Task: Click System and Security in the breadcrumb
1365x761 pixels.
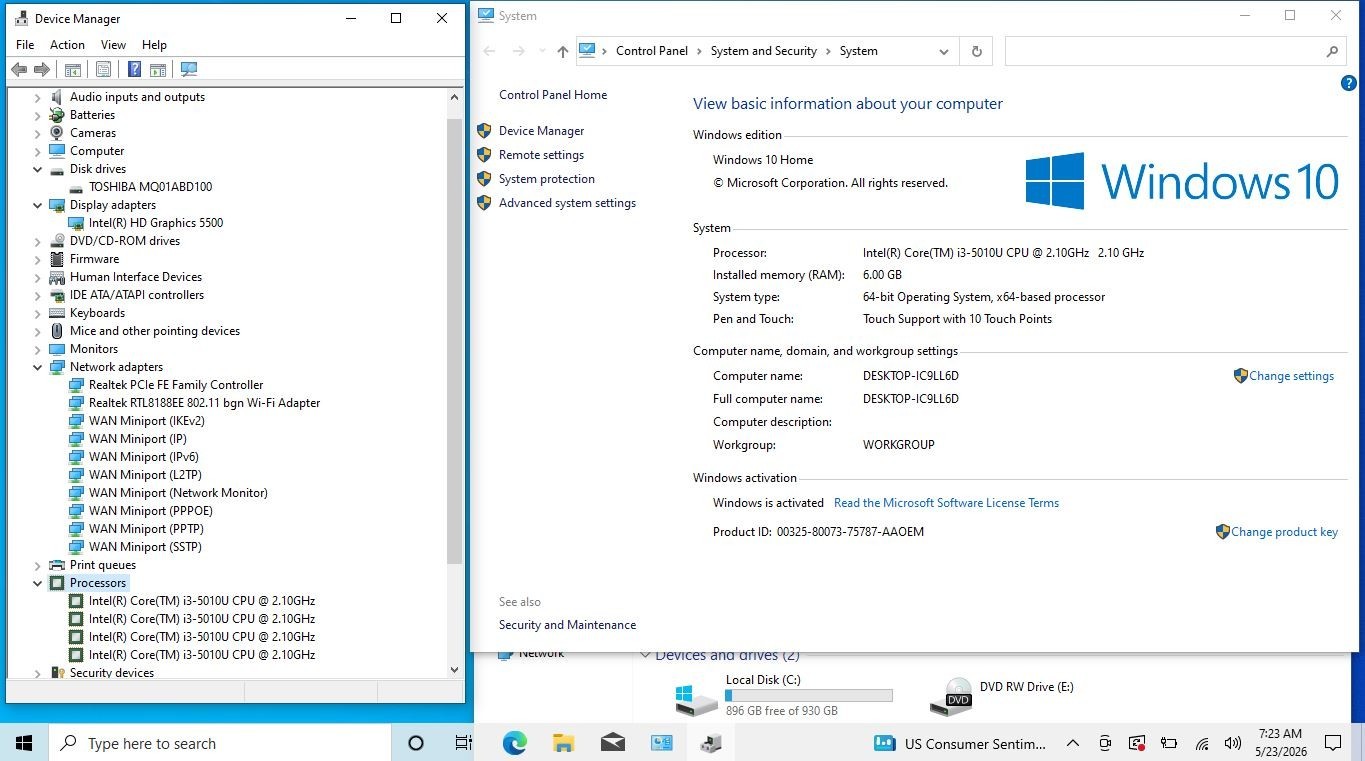Action: tap(764, 51)
